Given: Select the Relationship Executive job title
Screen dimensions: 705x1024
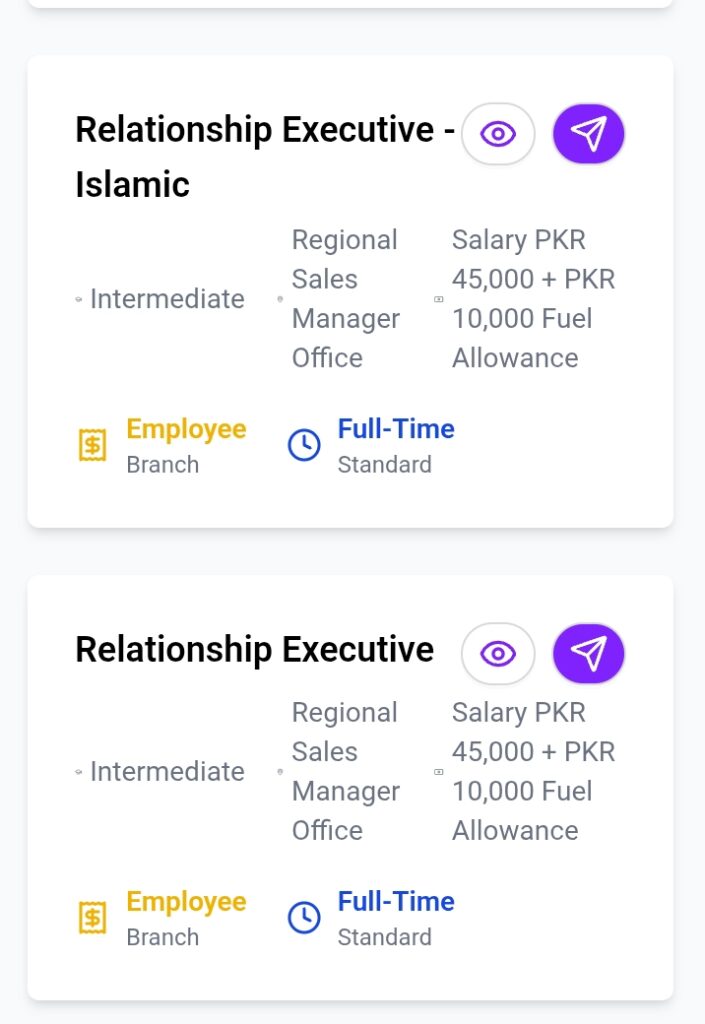Looking at the screenshot, I should pyautogui.click(x=253, y=649).
